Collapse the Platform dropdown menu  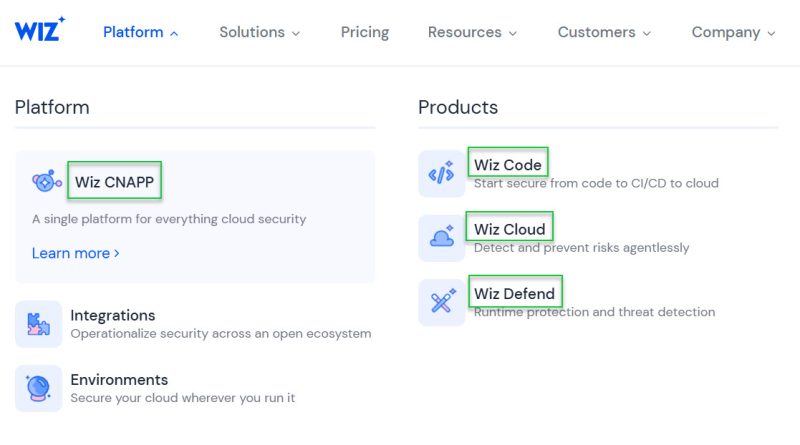click(140, 32)
